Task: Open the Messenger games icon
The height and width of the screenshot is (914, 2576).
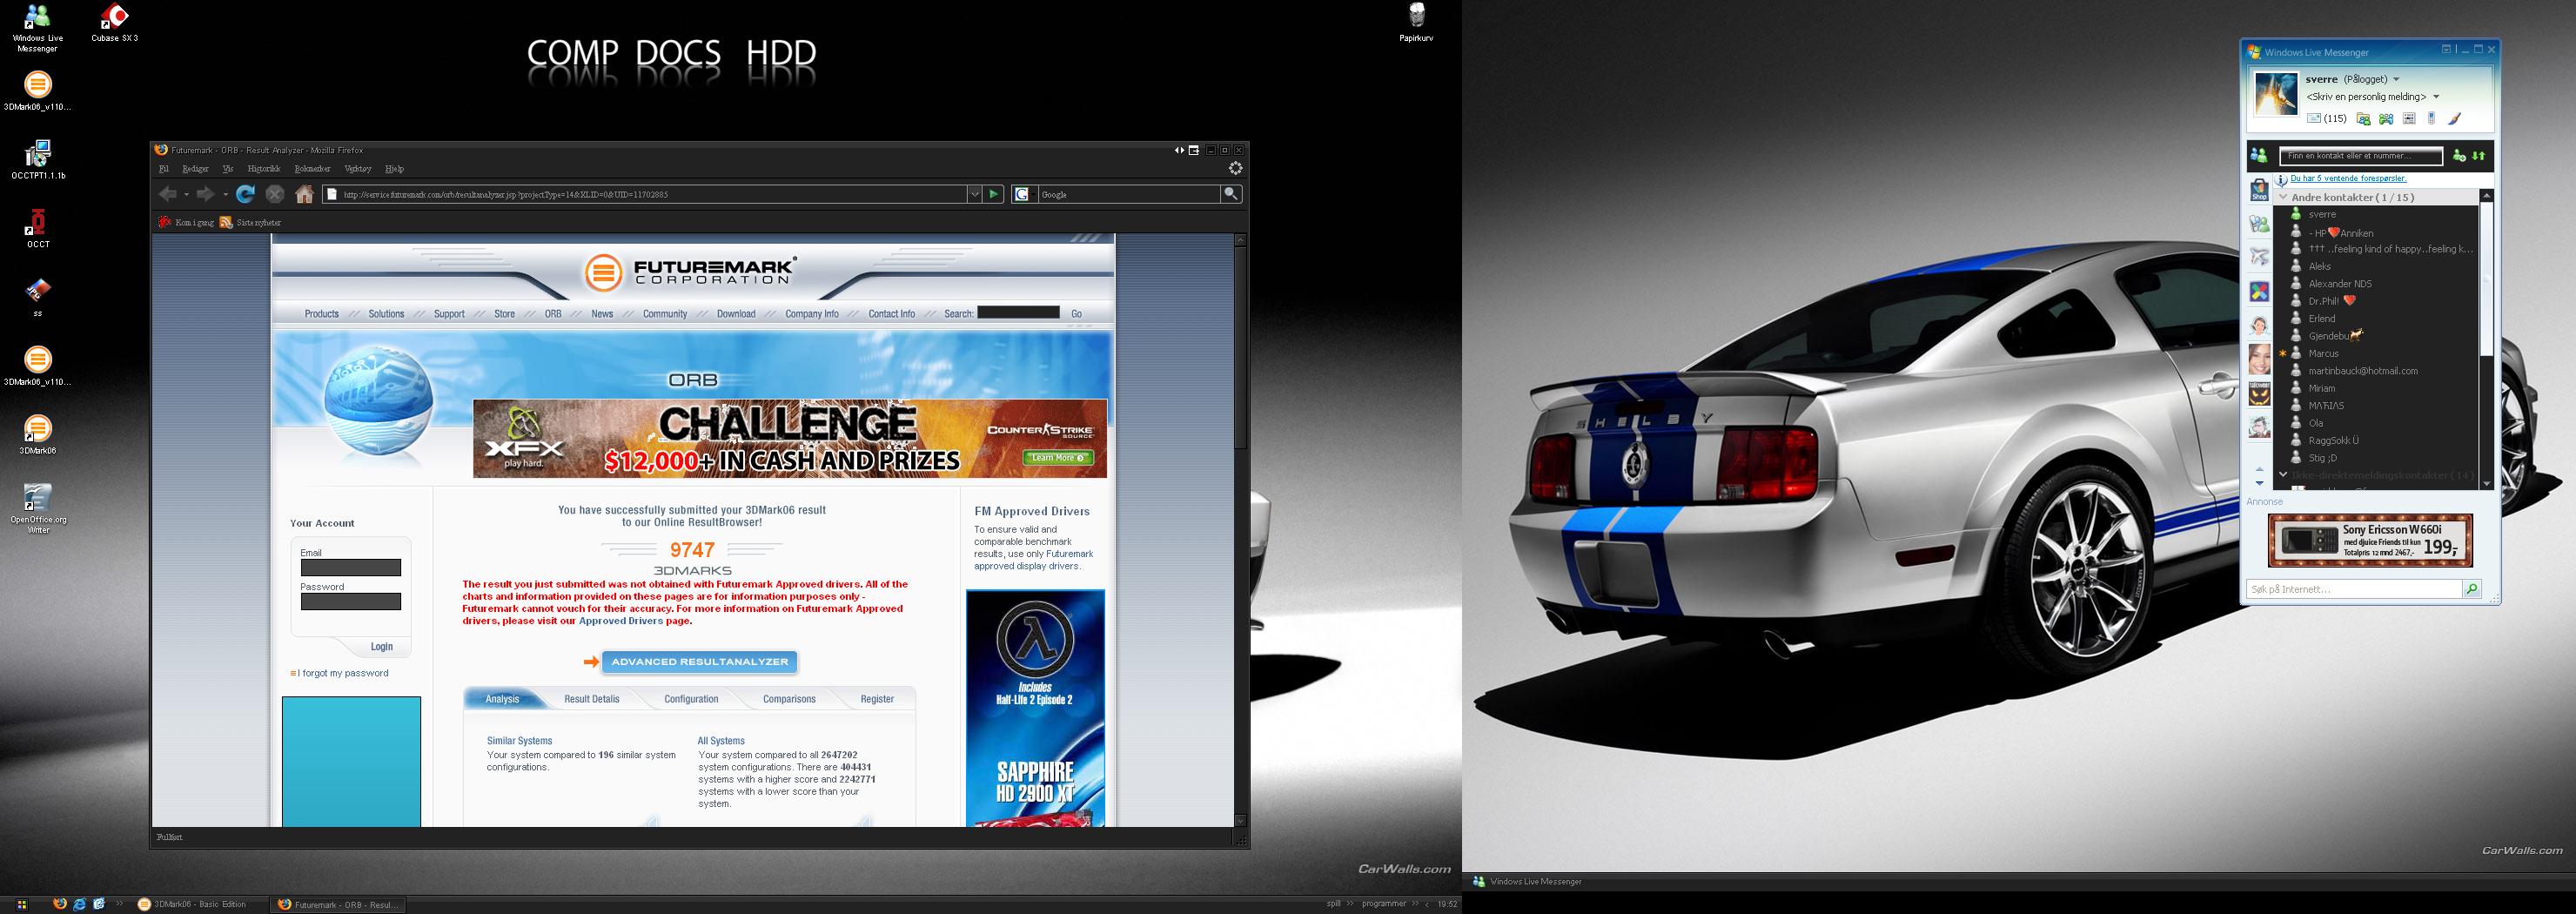Action: (2386, 119)
